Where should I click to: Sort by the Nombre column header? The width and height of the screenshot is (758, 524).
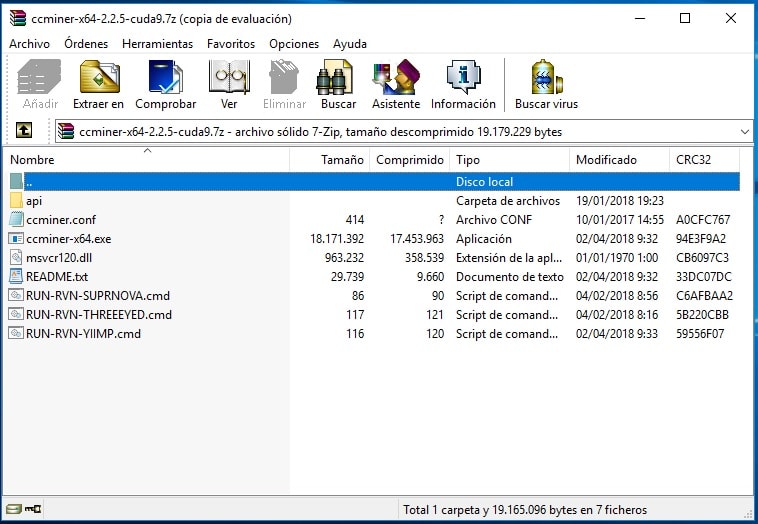(x=147, y=160)
